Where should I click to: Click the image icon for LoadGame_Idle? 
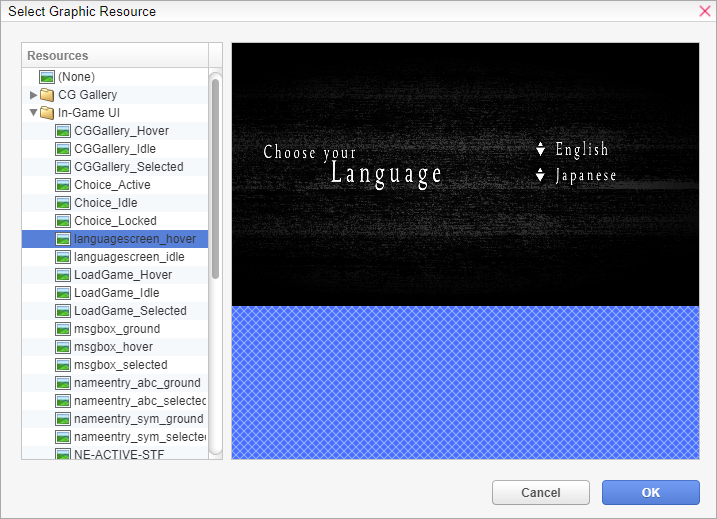click(63, 293)
